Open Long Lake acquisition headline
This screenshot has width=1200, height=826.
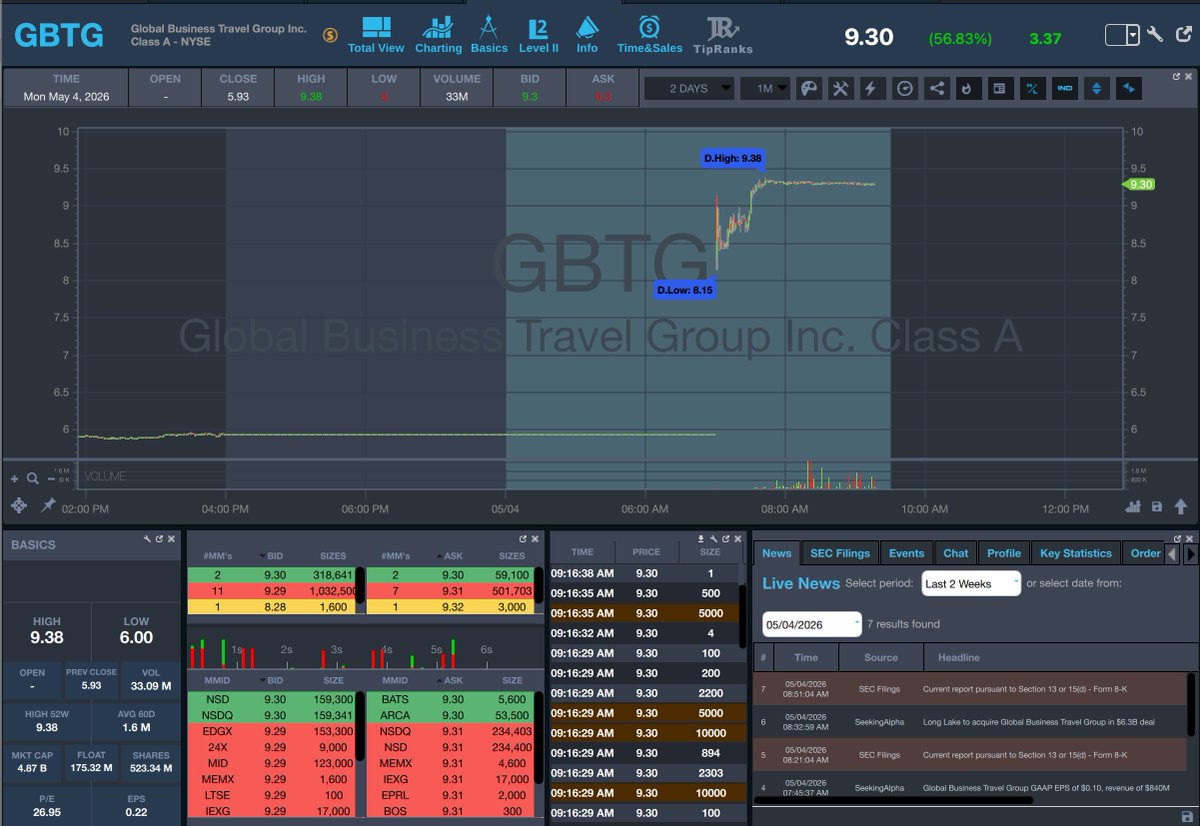click(1039, 721)
